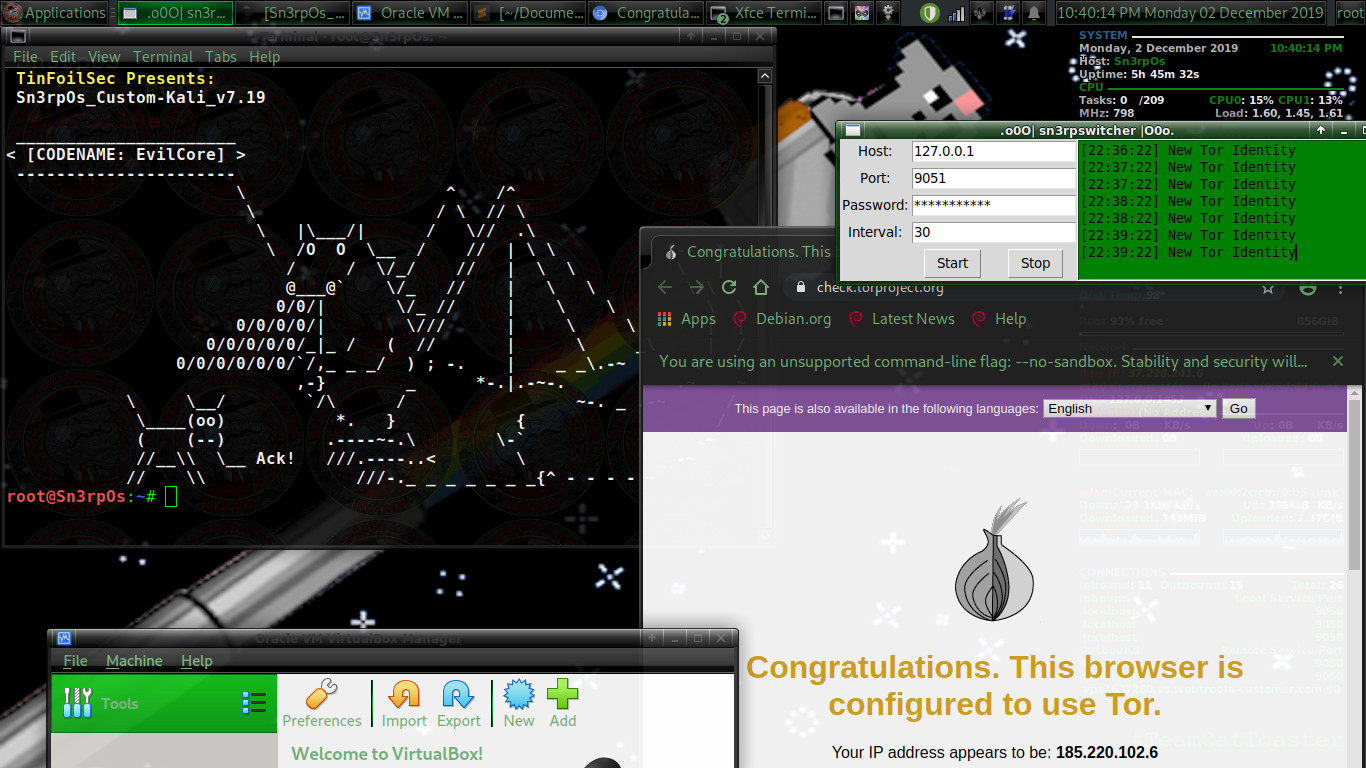This screenshot has height=768, width=1366.
Task: Click the Port field showing 9051
Action: point(993,179)
